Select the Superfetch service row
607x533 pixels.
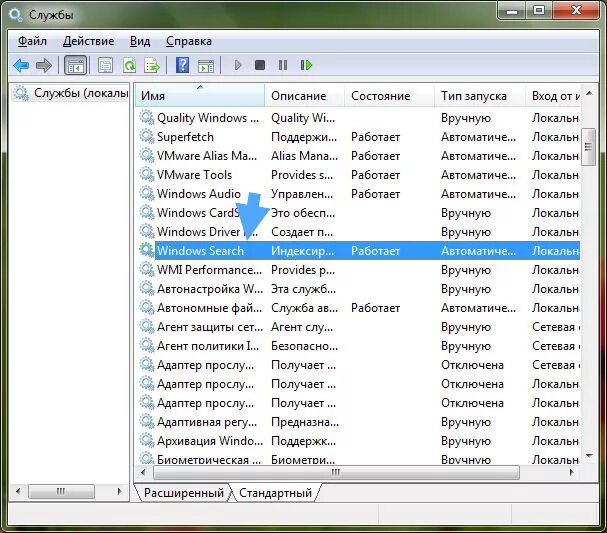tap(359, 137)
